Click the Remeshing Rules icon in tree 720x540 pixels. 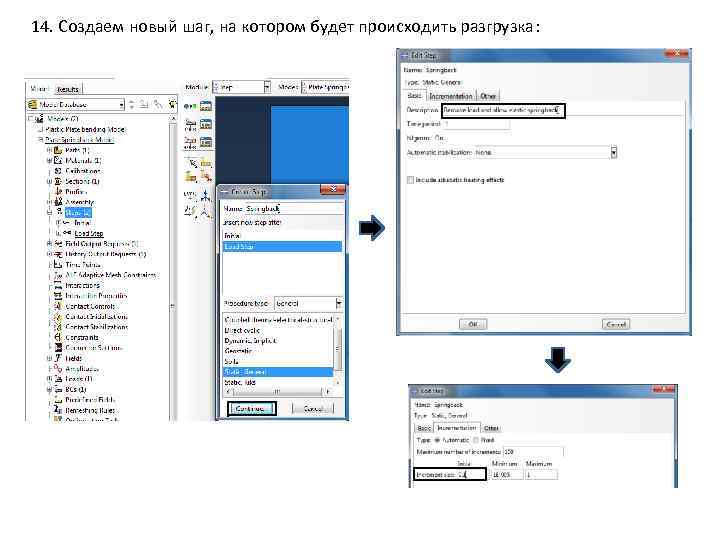pyautogui.click(x=58, y=410)
